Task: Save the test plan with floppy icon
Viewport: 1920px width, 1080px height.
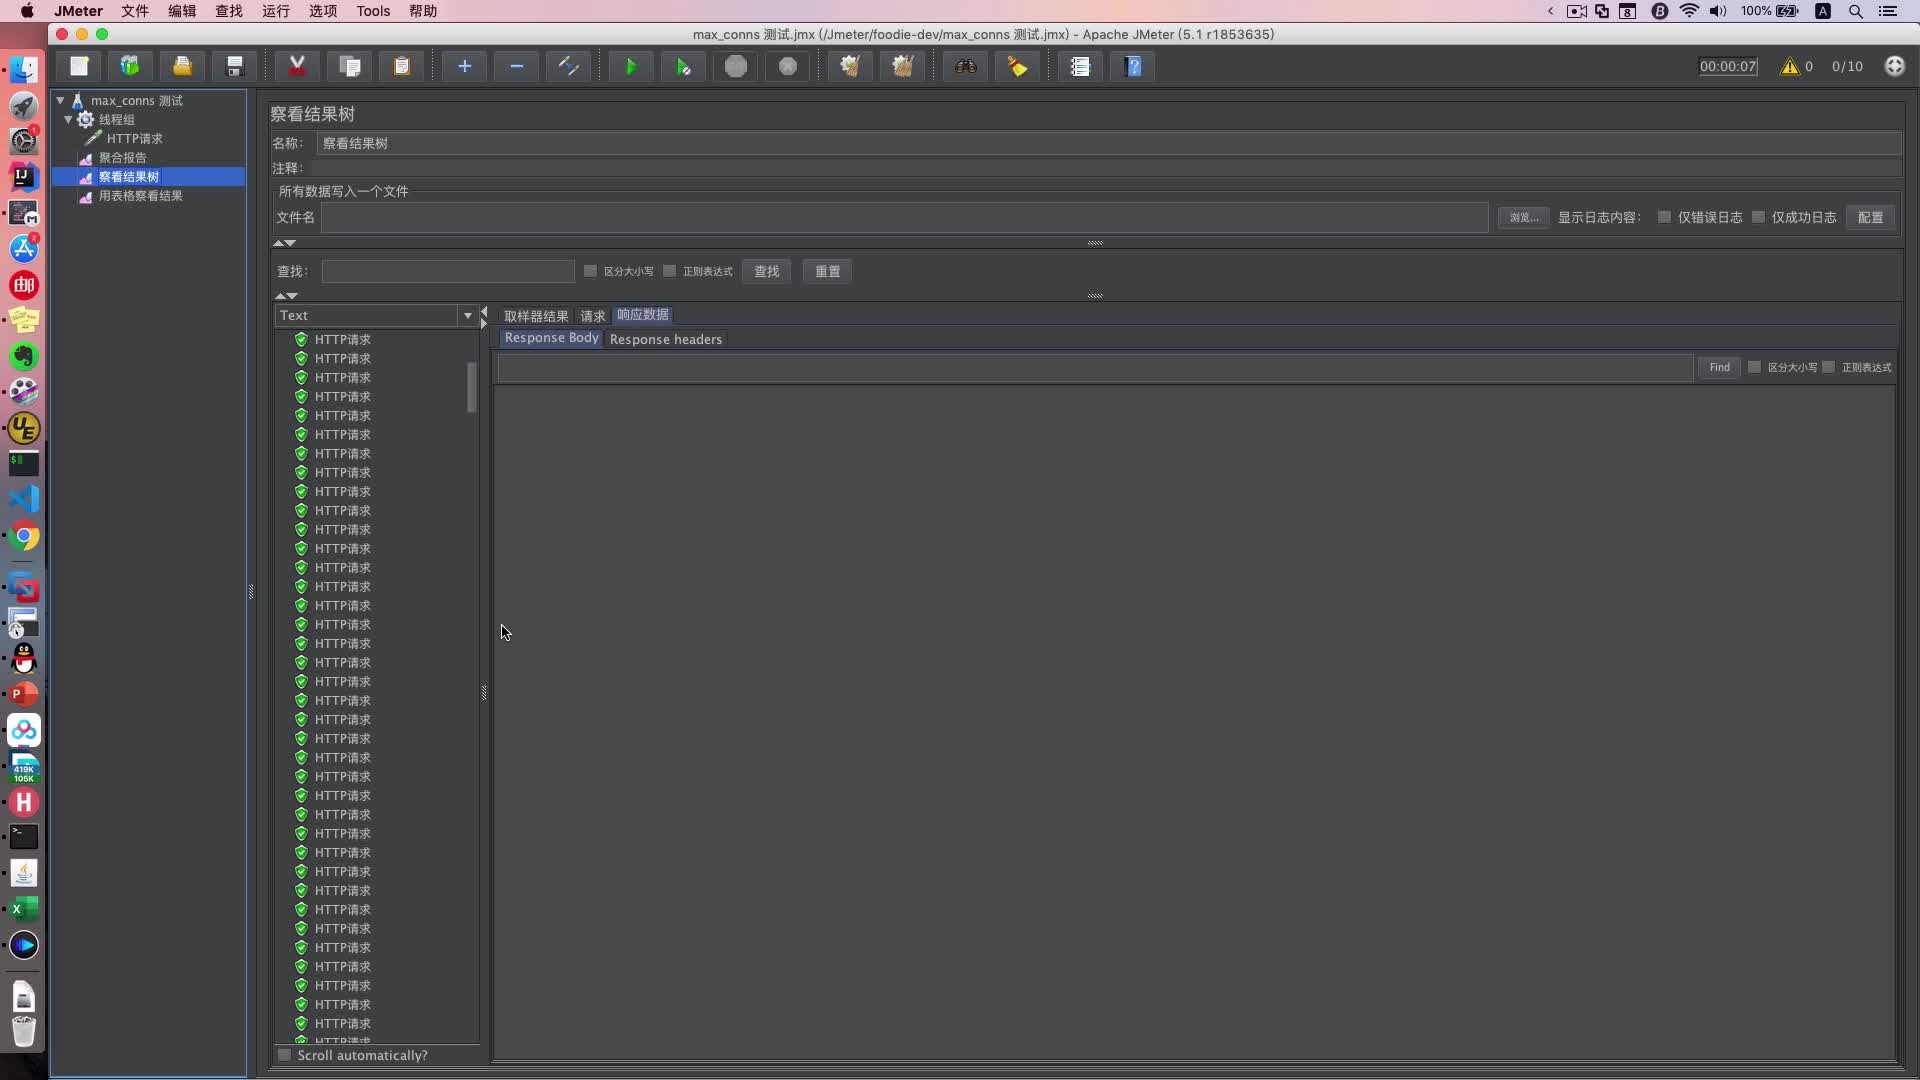Action: [235, 66]
